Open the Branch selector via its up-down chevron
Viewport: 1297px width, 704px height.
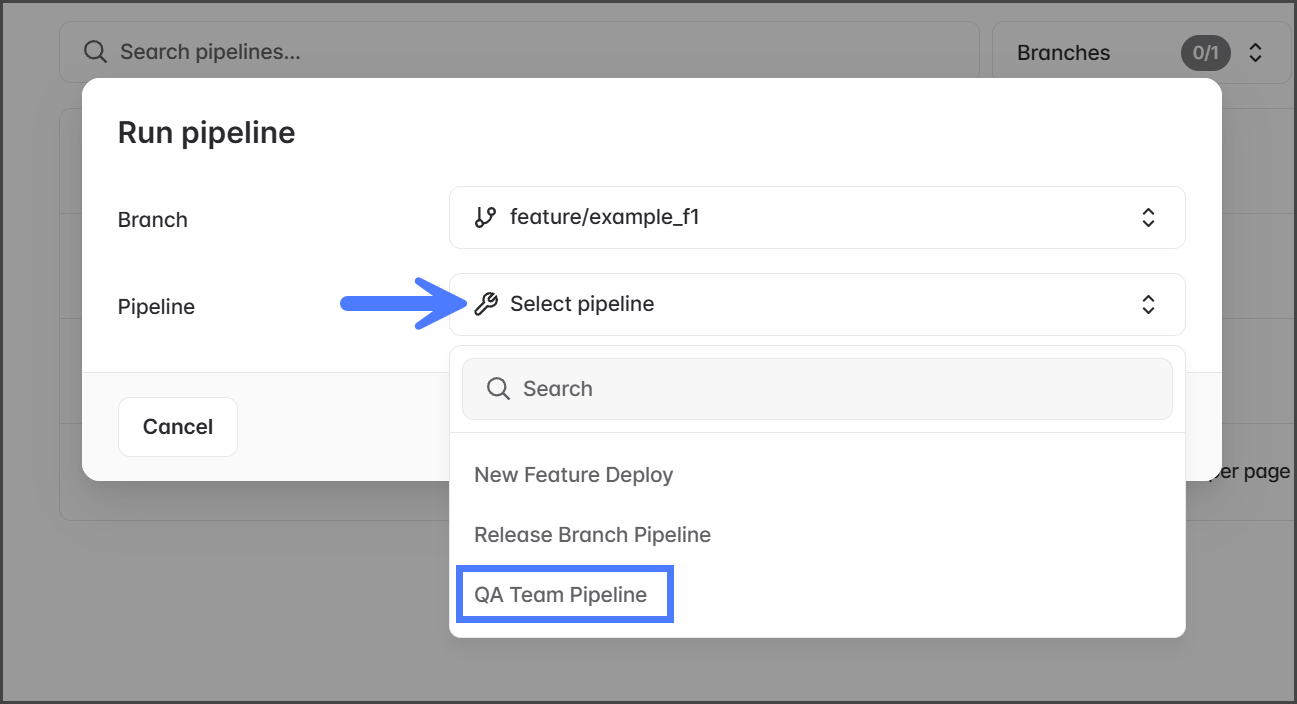[1148, 217]
